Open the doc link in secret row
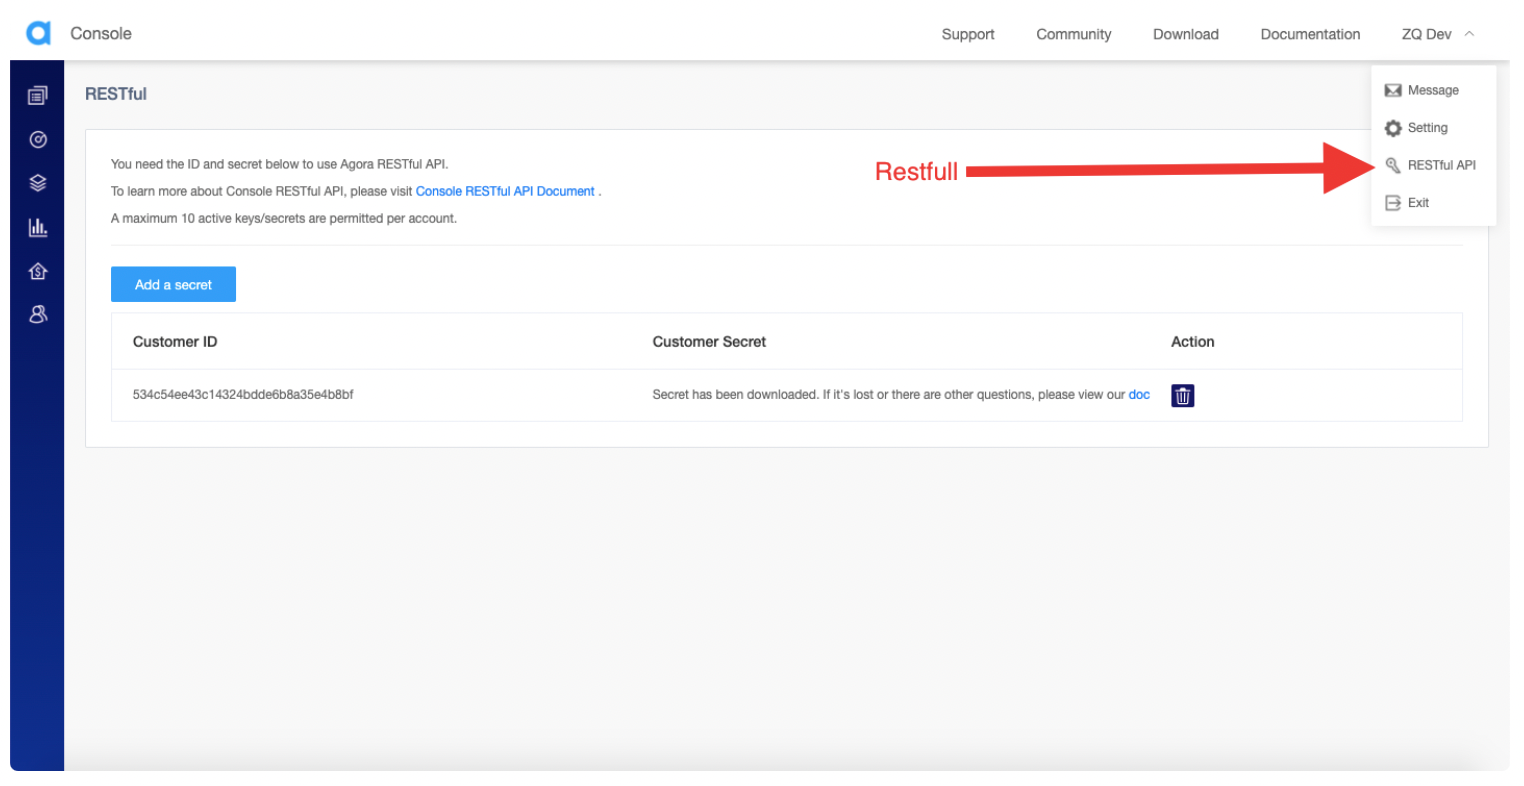Screen dimensions: 1524x786 click(x=1139, y=395)
